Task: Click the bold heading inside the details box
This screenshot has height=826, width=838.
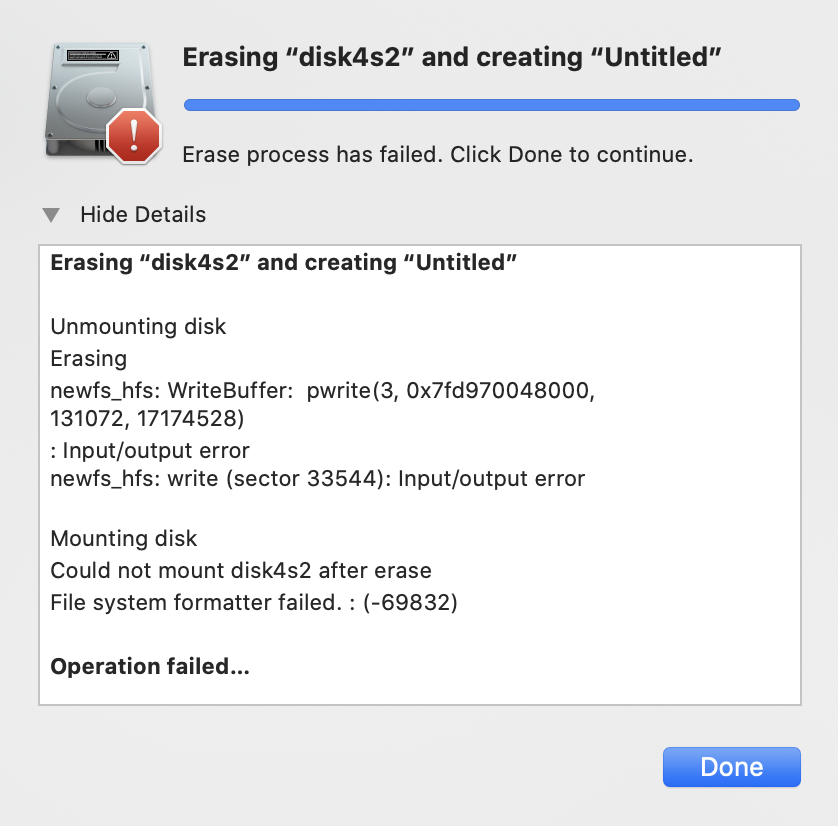Action: click(x=283, y=263)
